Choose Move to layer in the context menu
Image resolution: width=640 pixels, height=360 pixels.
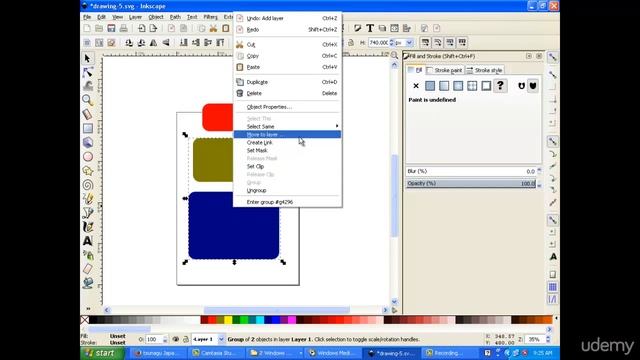click(x=287, y=134)
